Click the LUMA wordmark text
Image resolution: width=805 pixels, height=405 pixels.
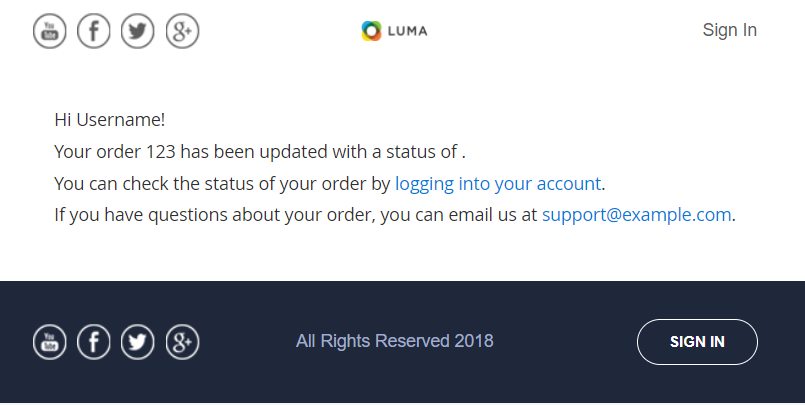408,31
